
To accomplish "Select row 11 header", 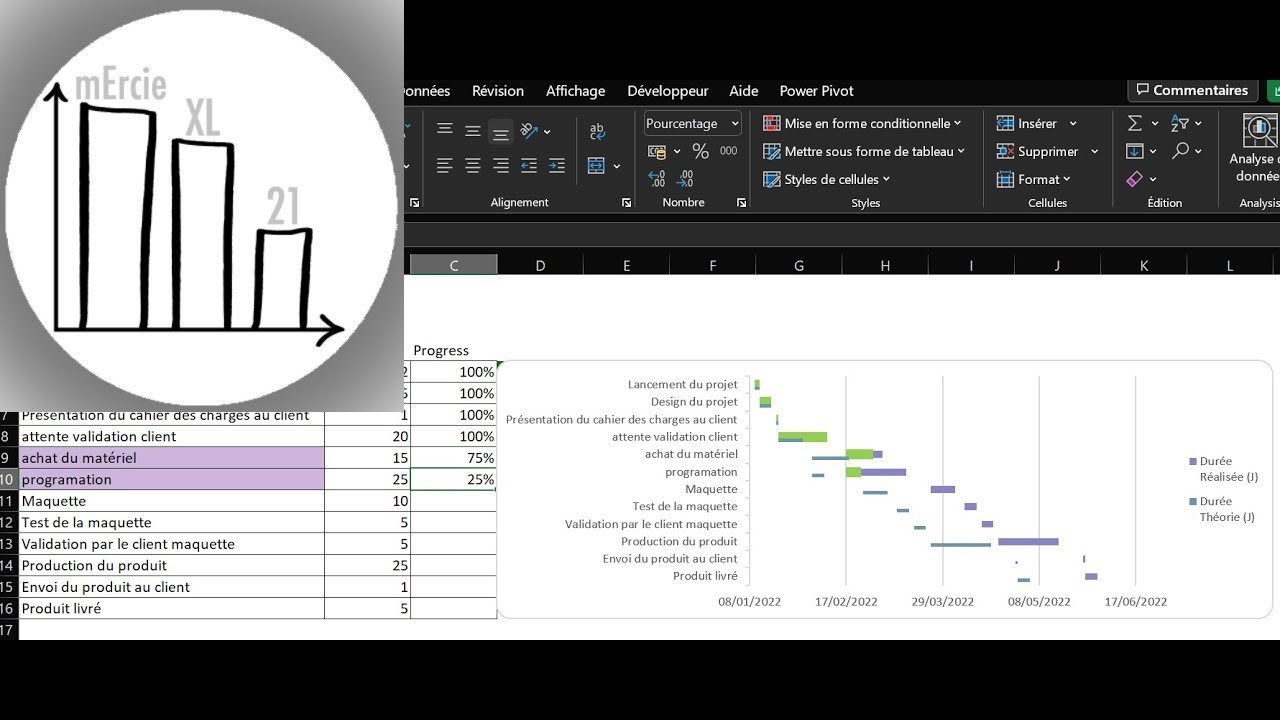I will point(8,501).
